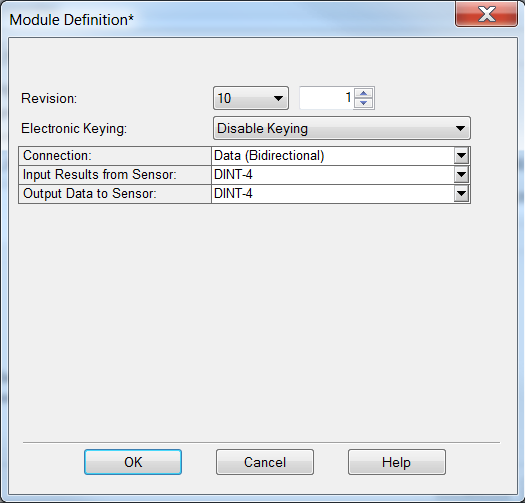Expand the Output Data to Sensor arrow

click(x=461, y=194)
